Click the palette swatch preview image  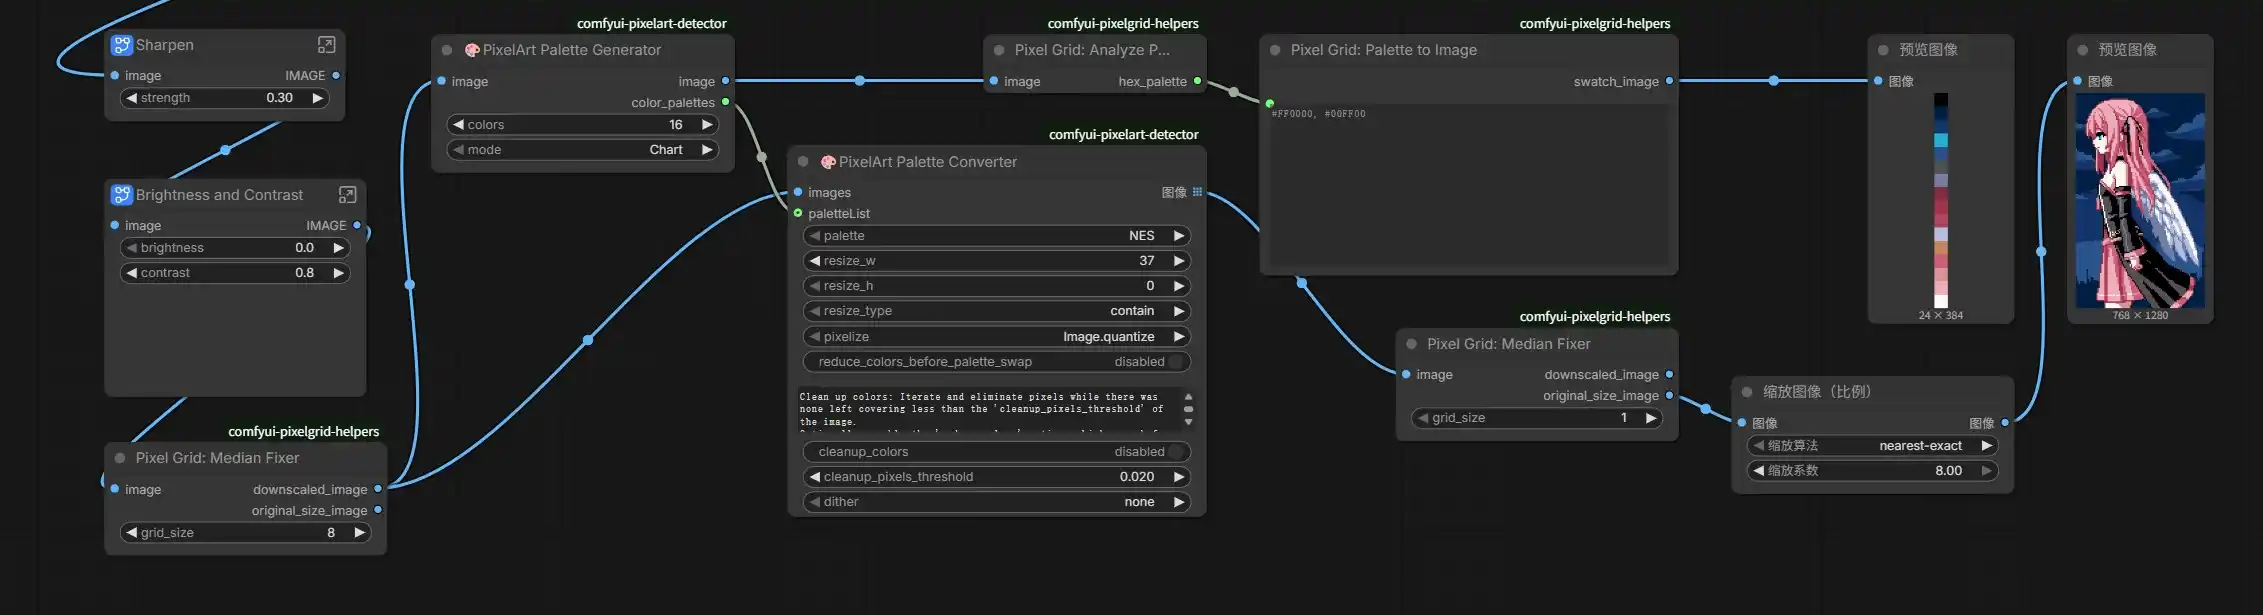pos(1941,200)
